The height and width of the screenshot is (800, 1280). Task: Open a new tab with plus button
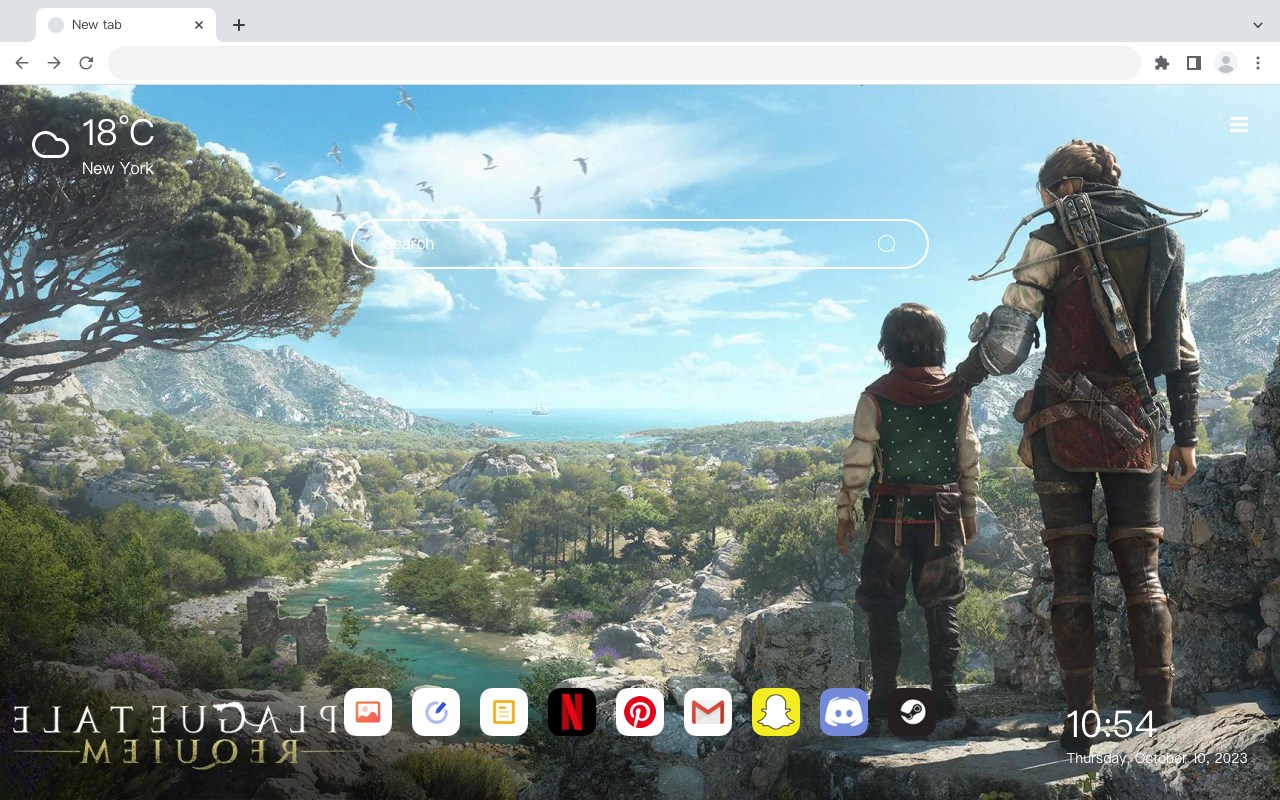tap(238, 25)
